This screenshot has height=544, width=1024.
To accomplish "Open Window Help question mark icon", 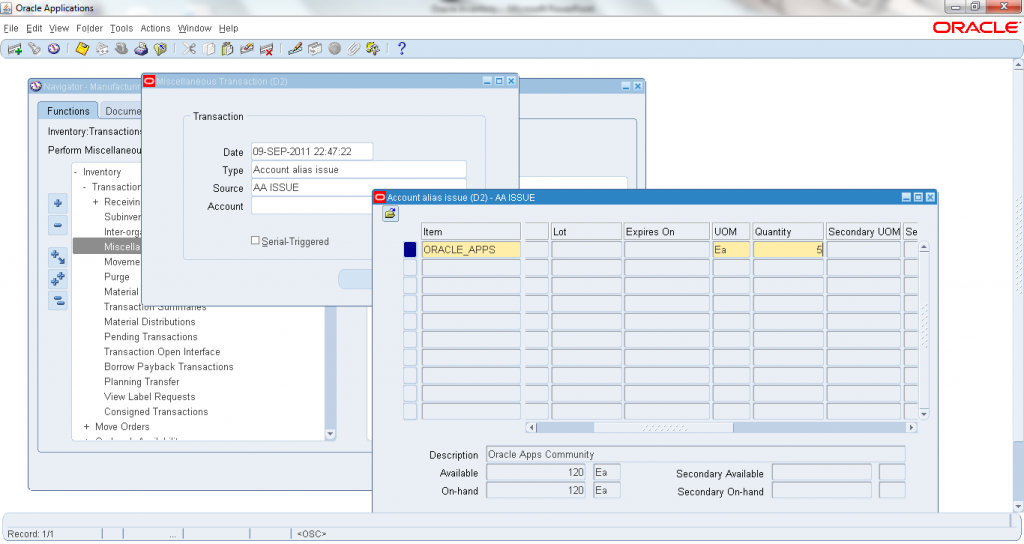I will pos(401,49).
